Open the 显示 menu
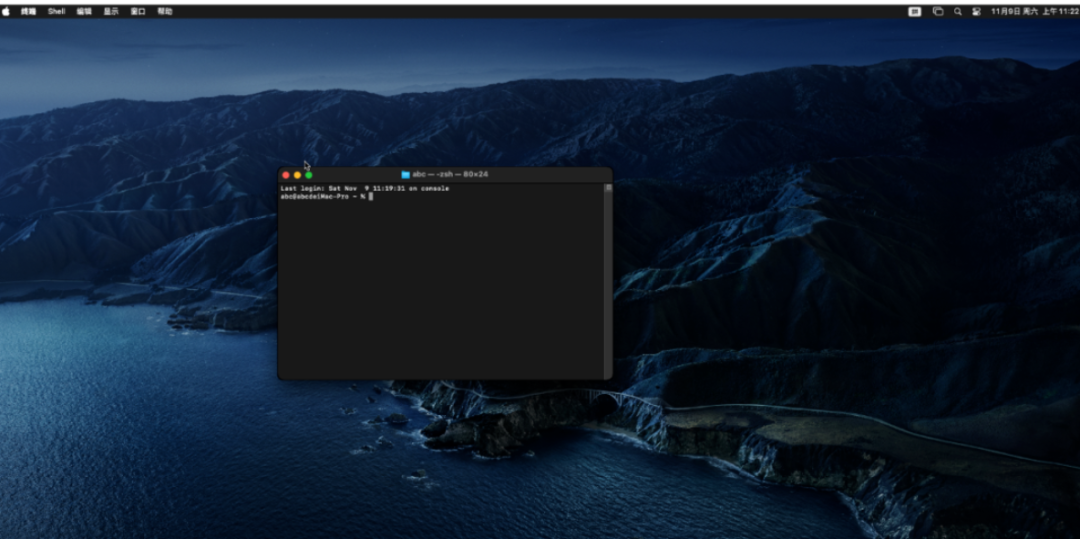1080x539 pixels. click(111, 12)
